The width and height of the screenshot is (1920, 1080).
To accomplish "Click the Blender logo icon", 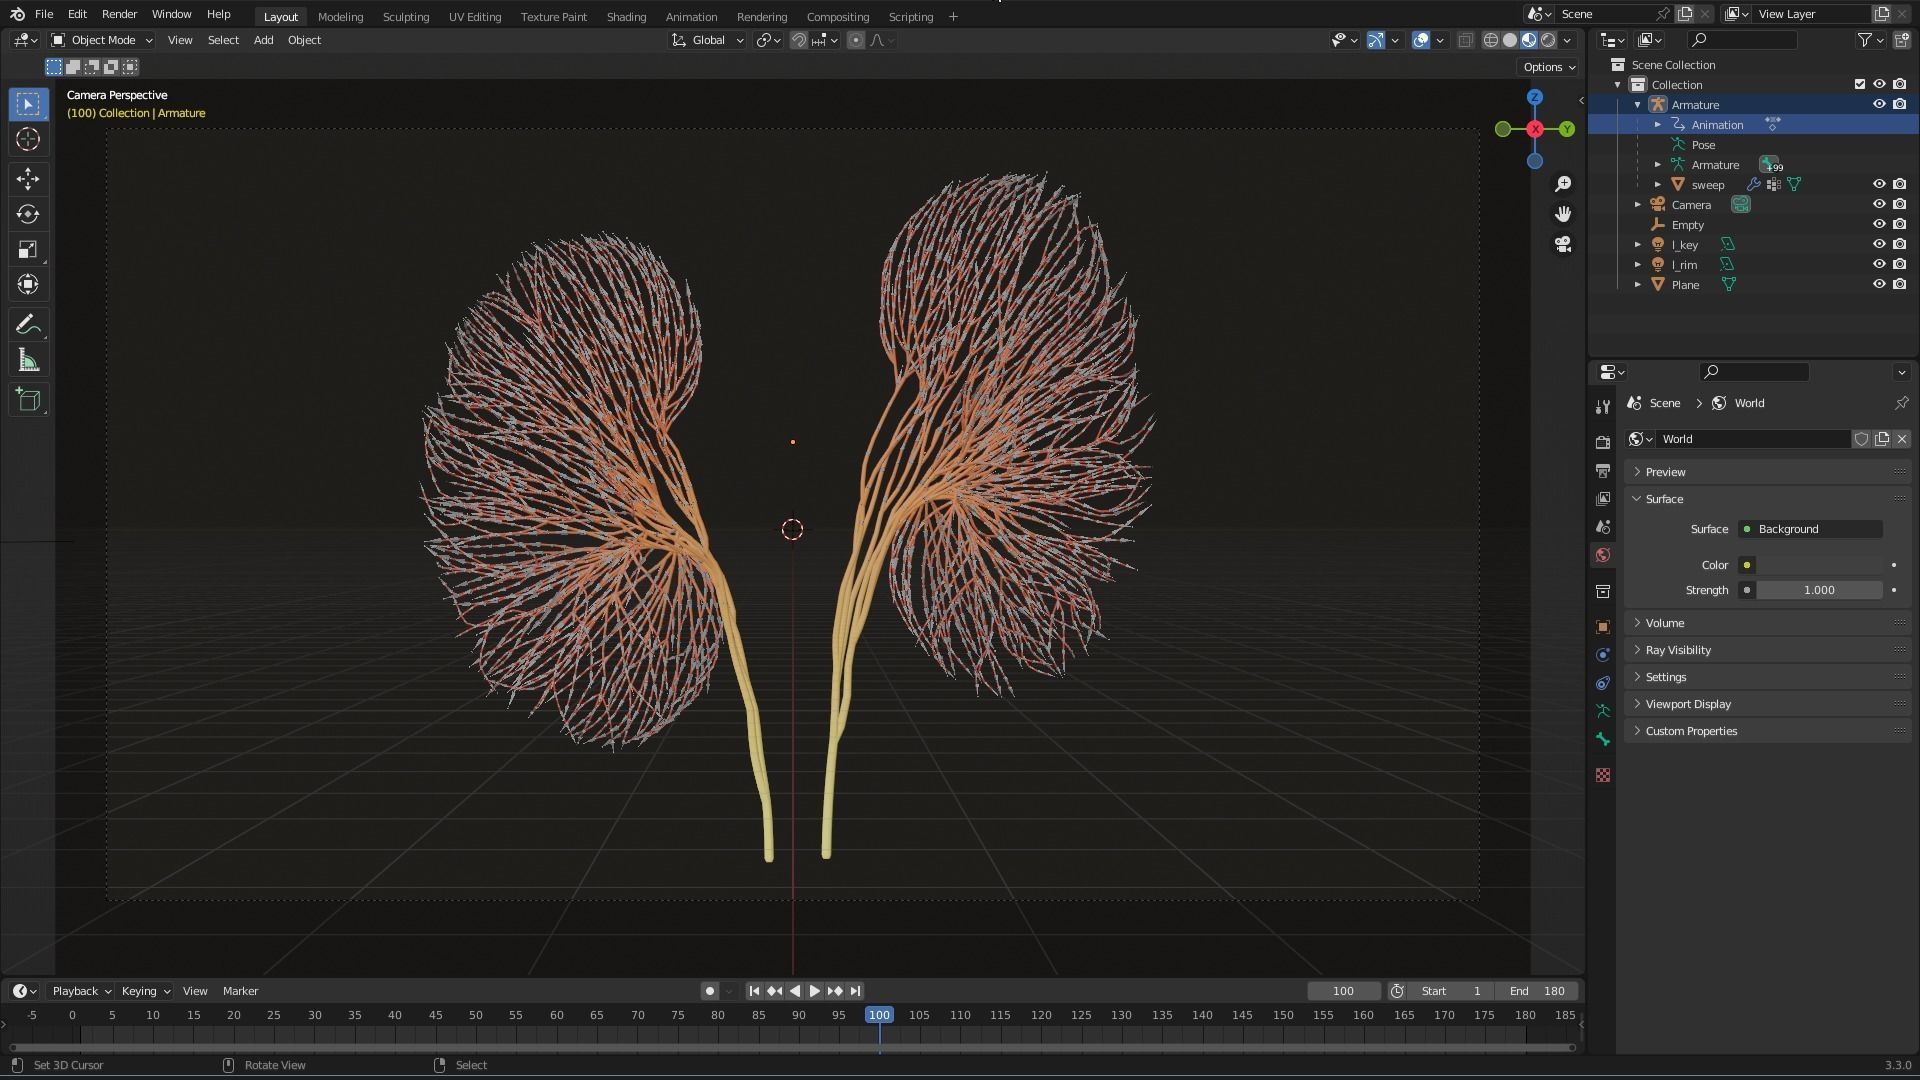I will [17, 14].
